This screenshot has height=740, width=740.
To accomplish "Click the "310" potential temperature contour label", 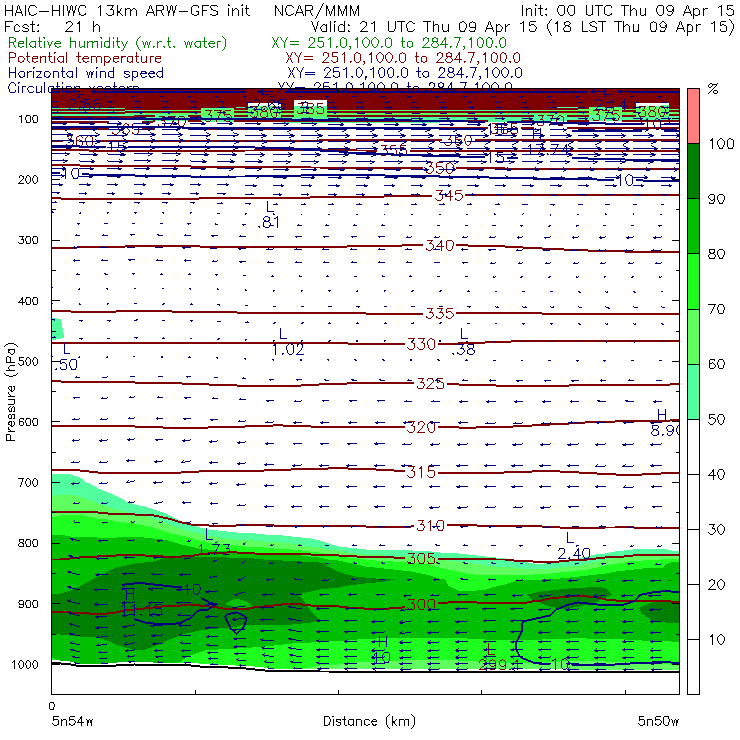I will (x=430, y=525).
